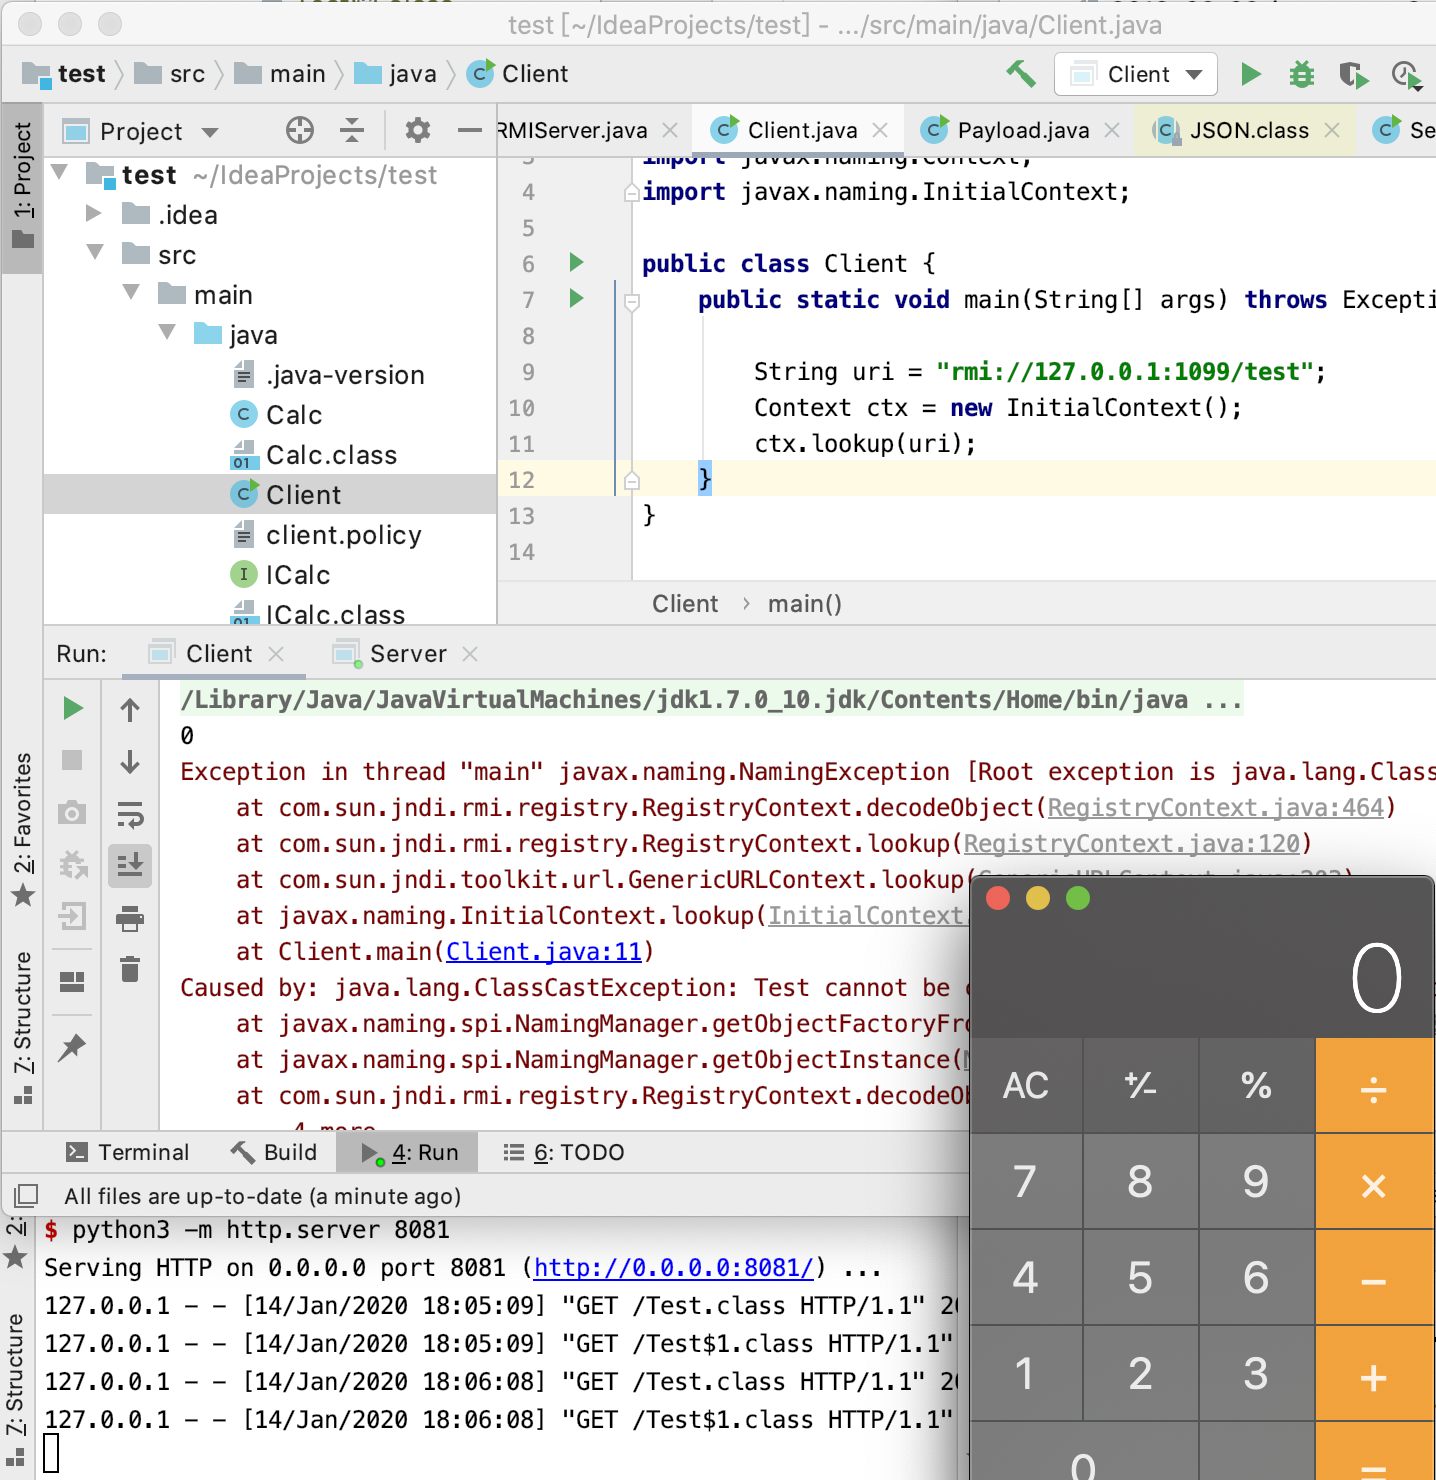Click the Stop process square icon
The image size is (1436, 1480).
pos(72,760)
